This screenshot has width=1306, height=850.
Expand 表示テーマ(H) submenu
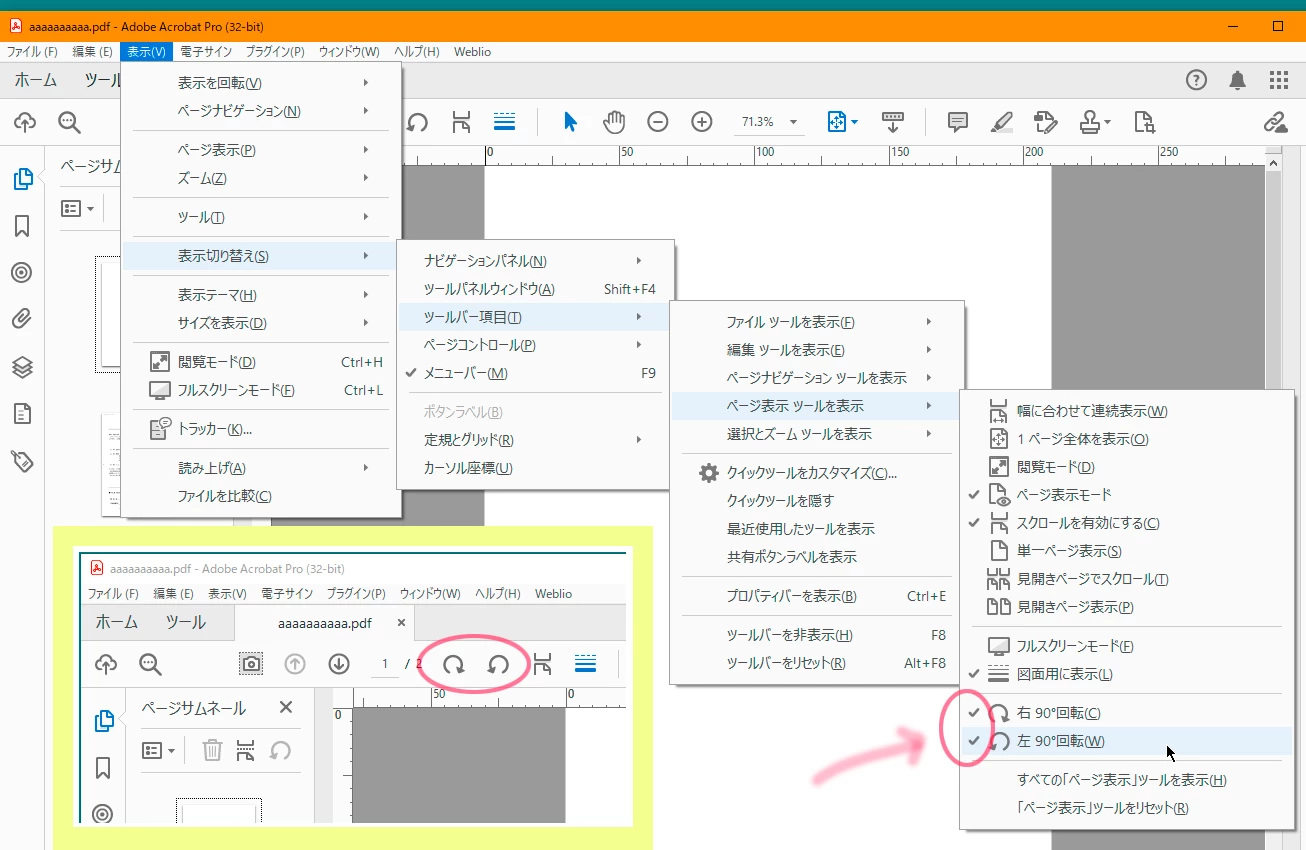[261, 295]
